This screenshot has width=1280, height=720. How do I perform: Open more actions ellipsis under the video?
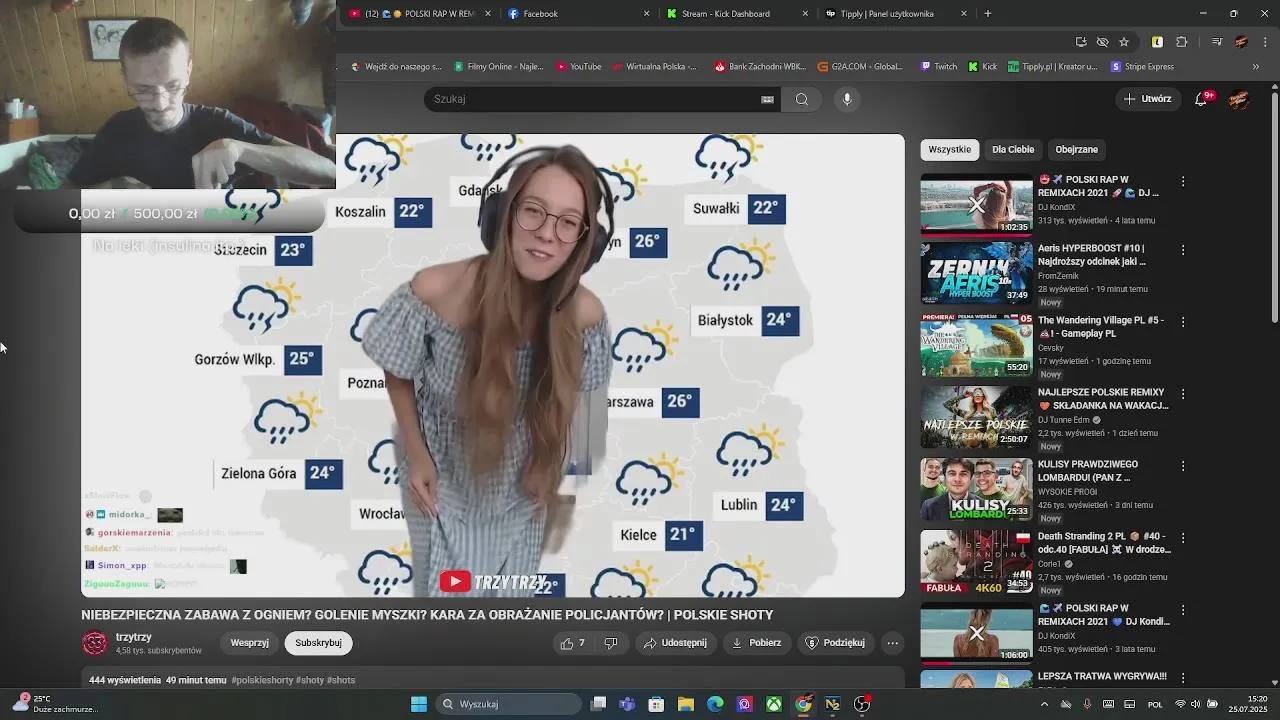pyautogui.click(x=893, y=643)
